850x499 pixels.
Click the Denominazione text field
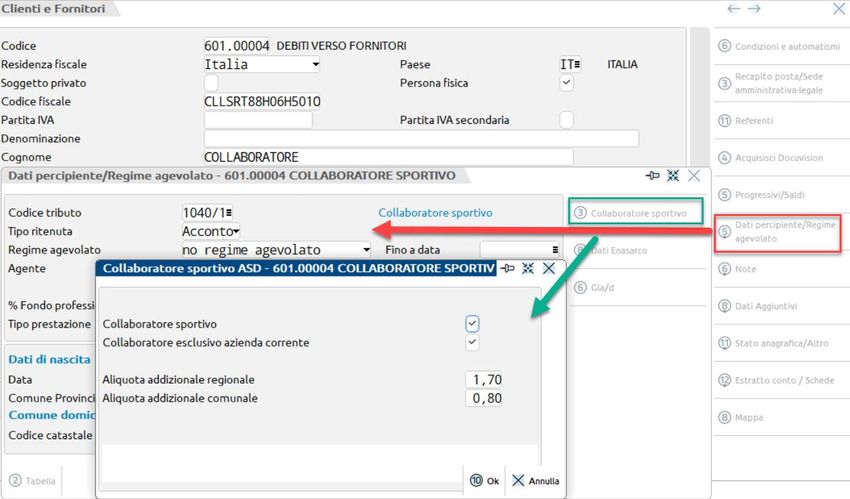coord(420,138)
